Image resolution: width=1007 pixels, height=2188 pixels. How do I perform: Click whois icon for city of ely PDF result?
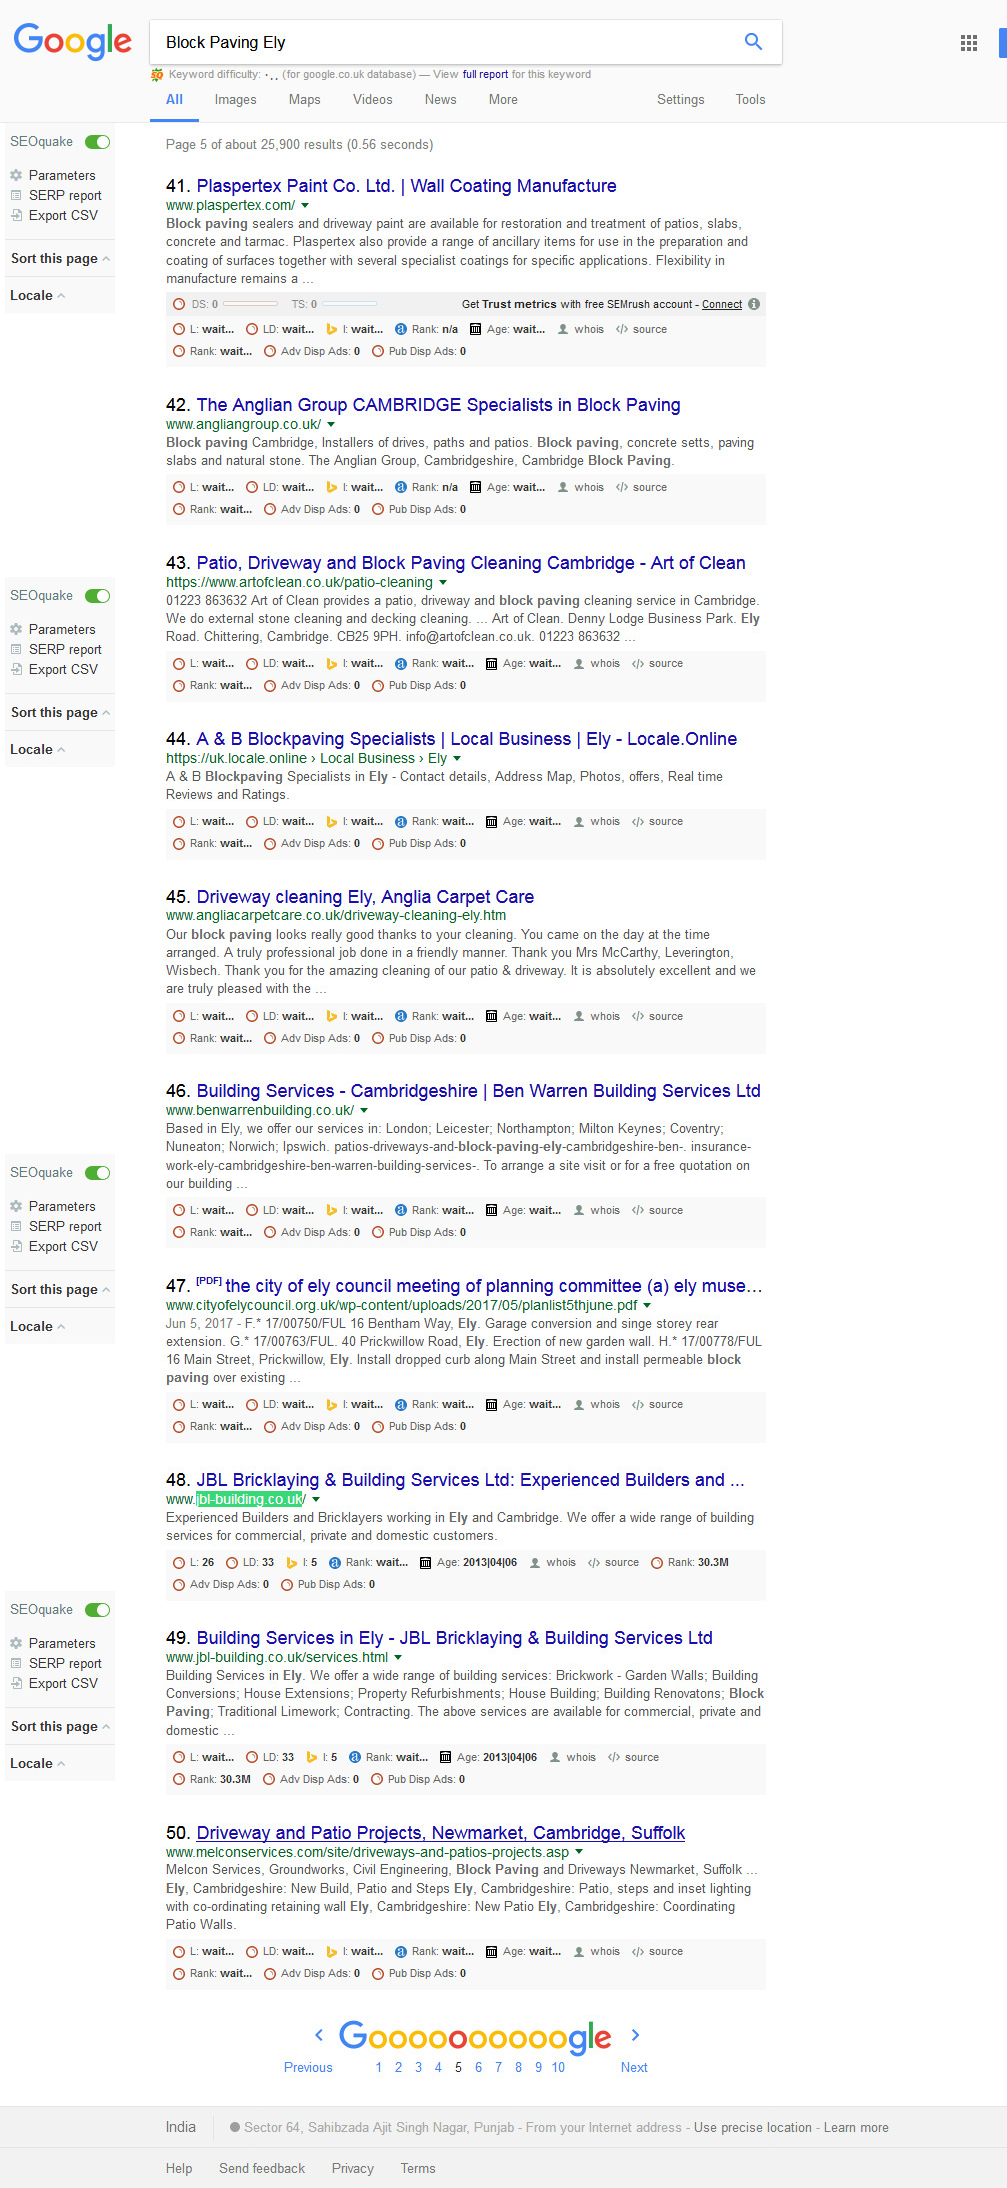coord(579,1404)
